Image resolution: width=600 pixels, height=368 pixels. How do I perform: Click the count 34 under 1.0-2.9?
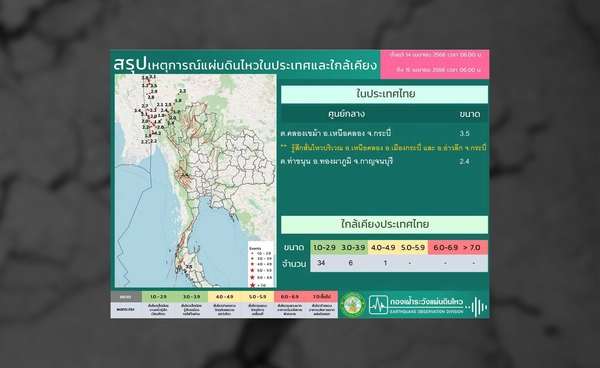(x=321, y=263)
